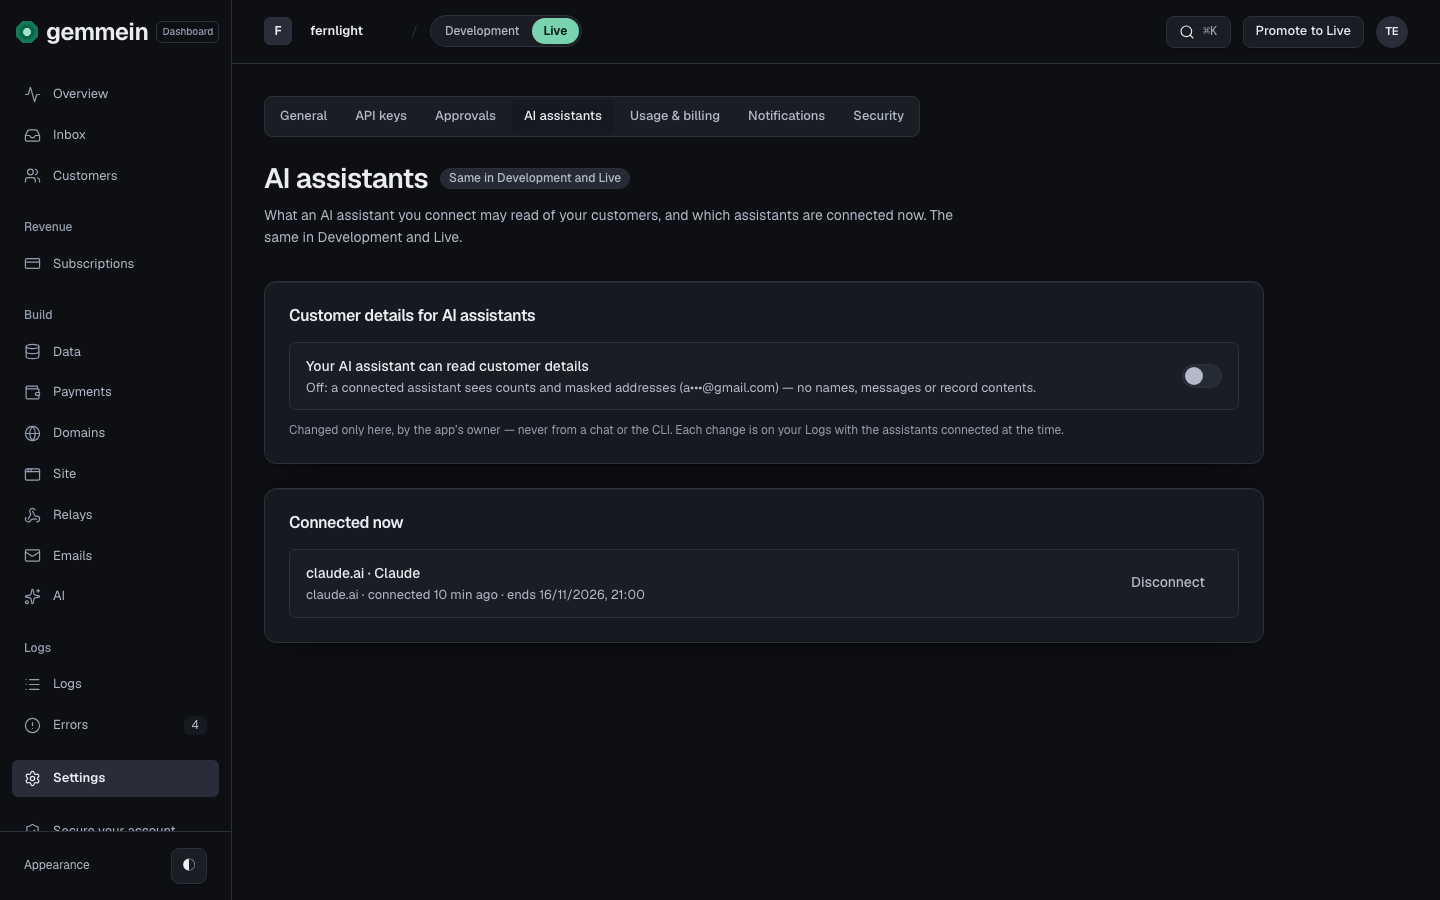Image resolution: width=1440 pixels, height=900 pixels.
Task: Click the gemmein logo icon
Action: pyautogui.click(x=27, y=32)
